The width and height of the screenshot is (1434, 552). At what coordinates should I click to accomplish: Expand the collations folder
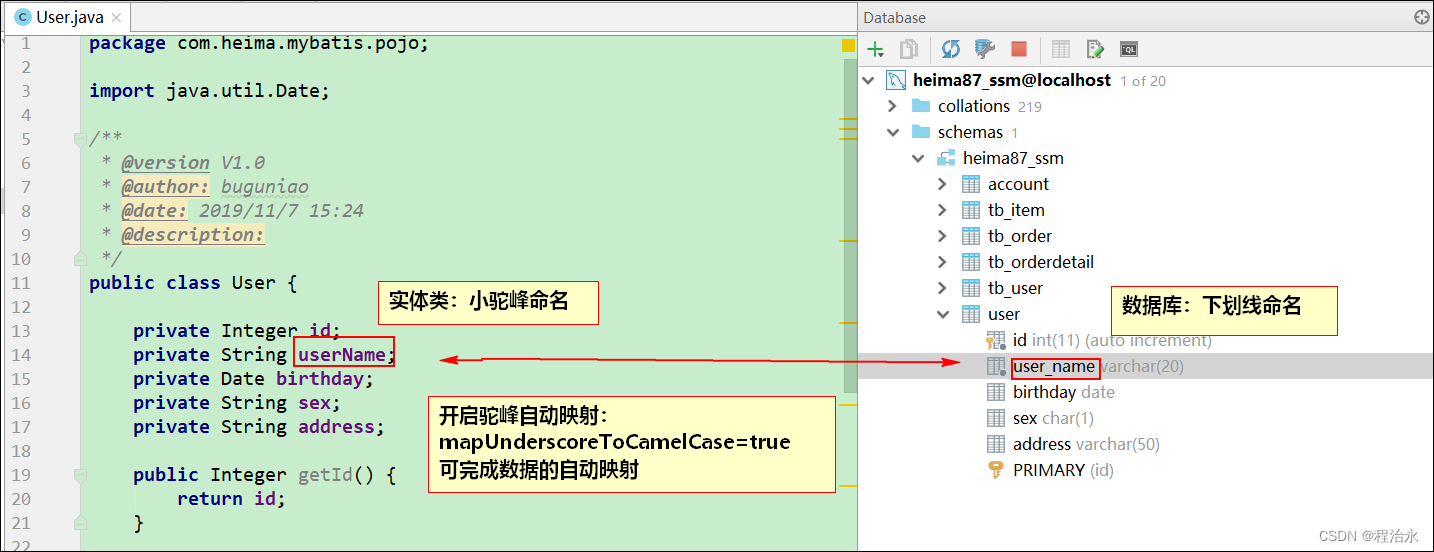tap(893, 106)
